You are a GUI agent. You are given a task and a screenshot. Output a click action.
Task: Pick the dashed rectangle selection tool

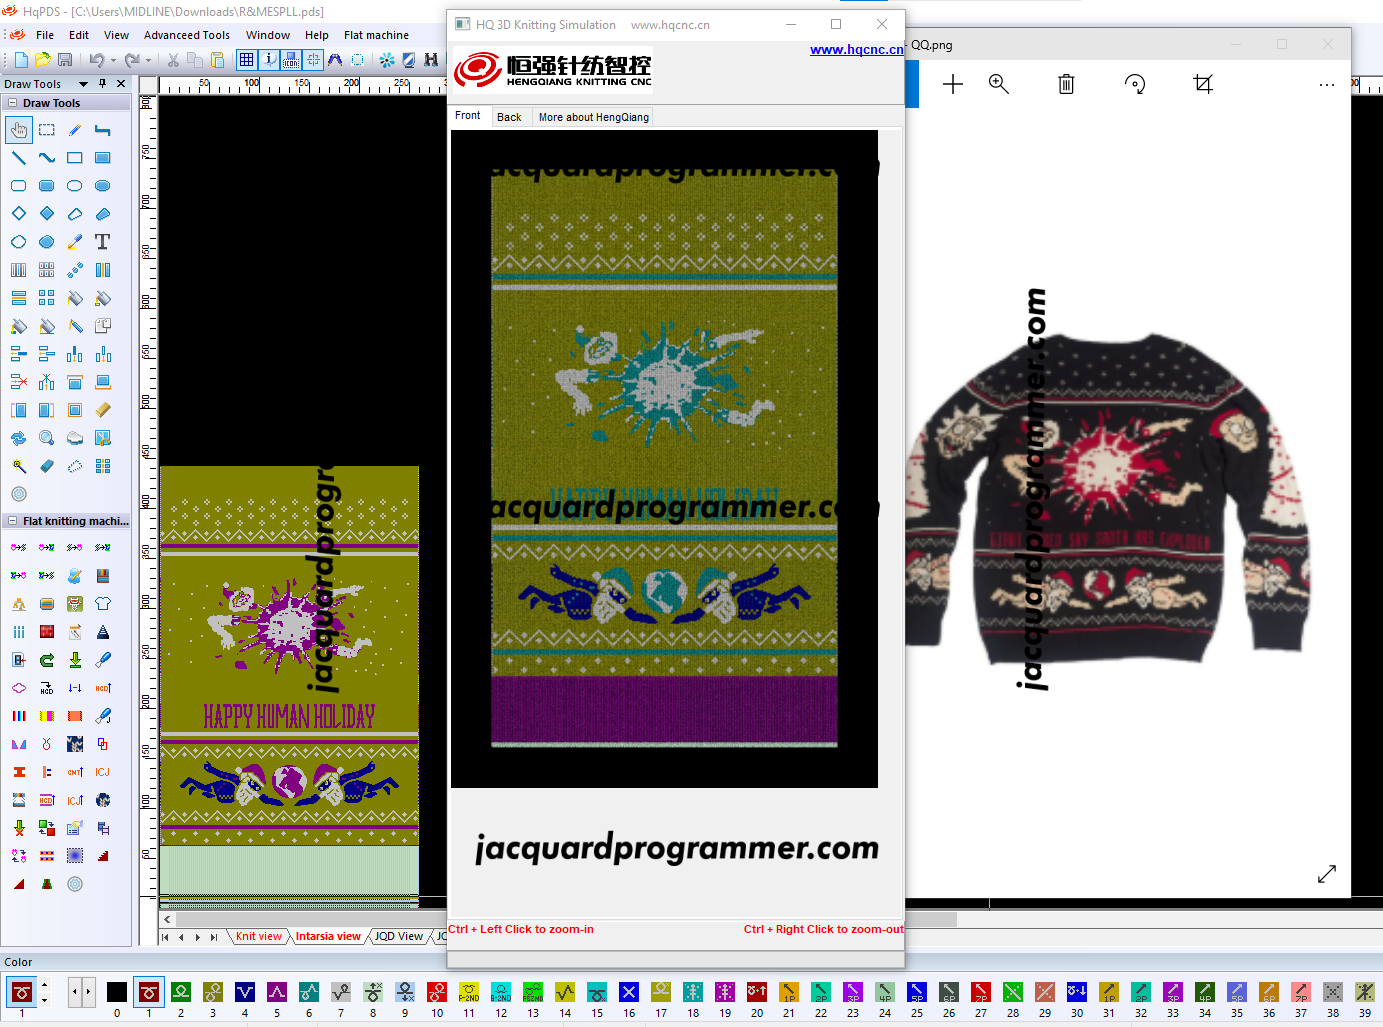(47, 130)
